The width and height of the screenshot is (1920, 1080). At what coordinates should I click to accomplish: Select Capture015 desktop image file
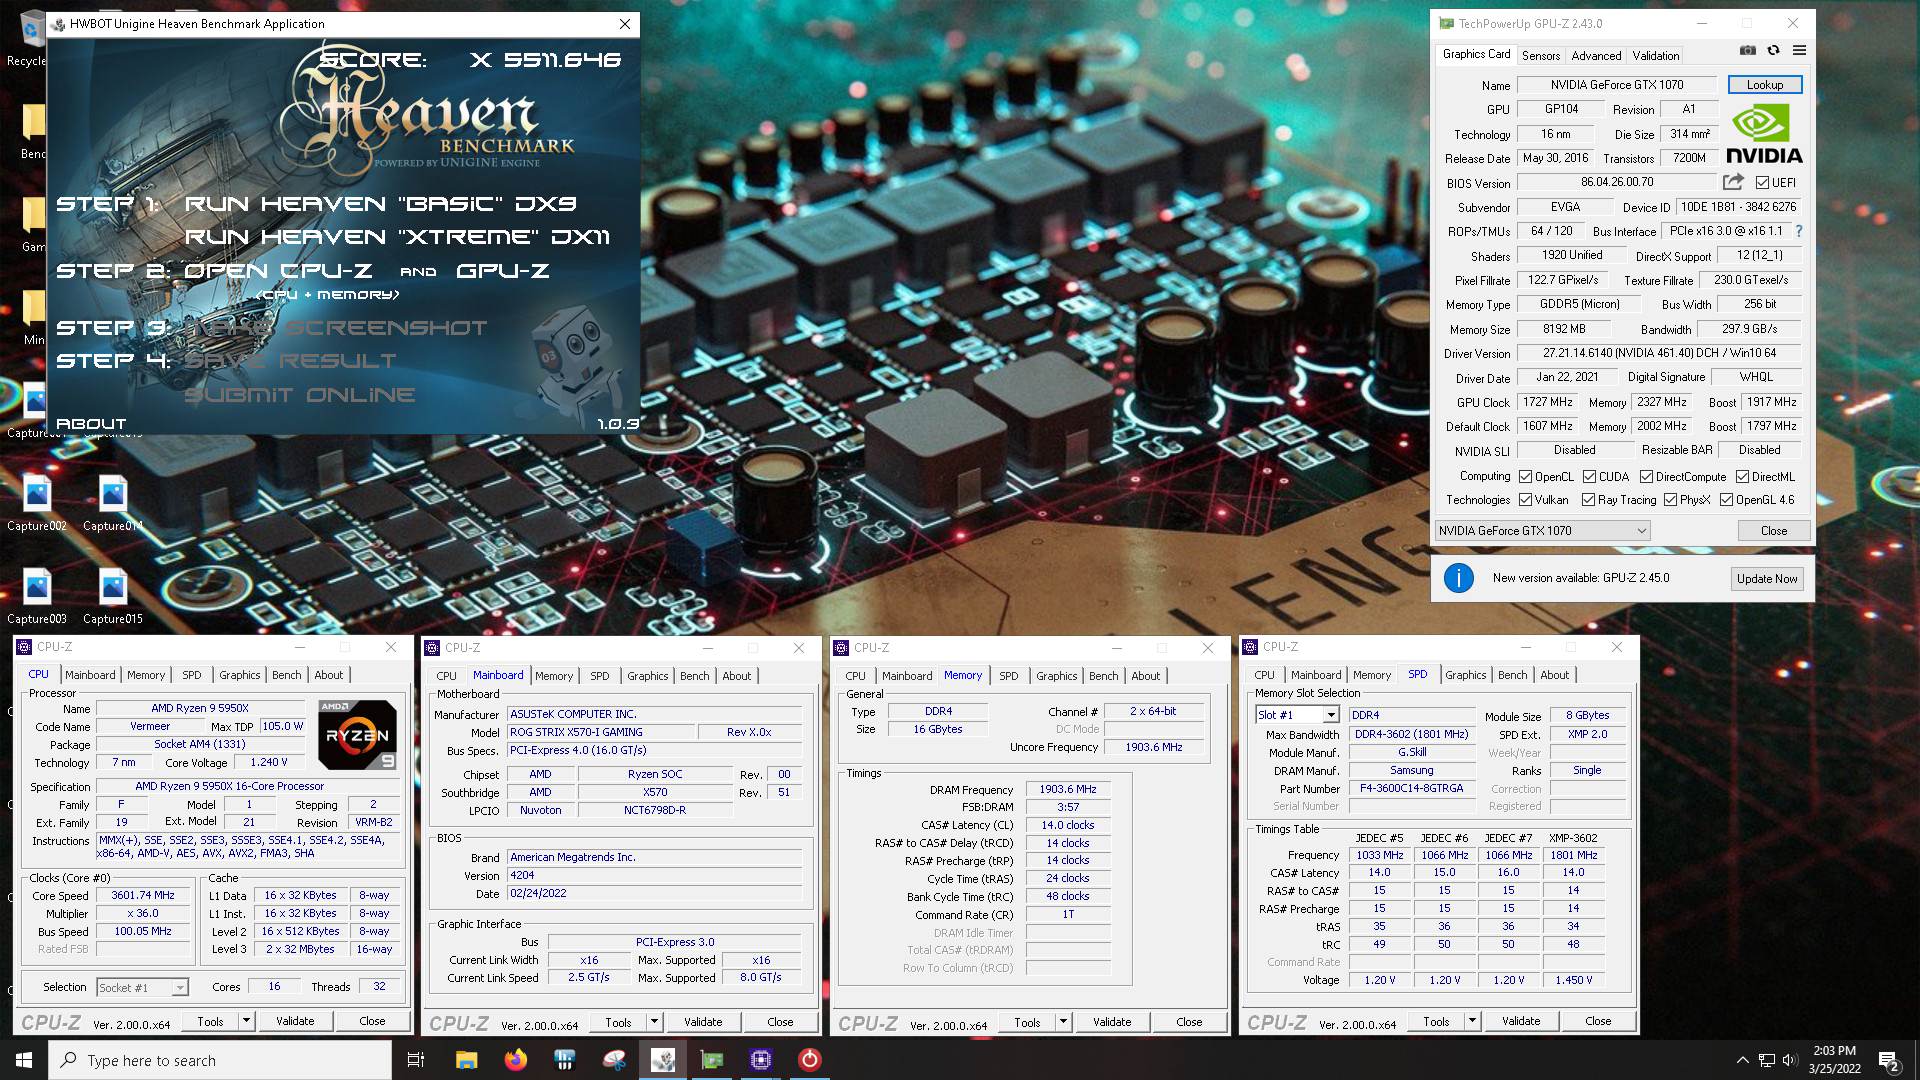[x=113, y=597]
